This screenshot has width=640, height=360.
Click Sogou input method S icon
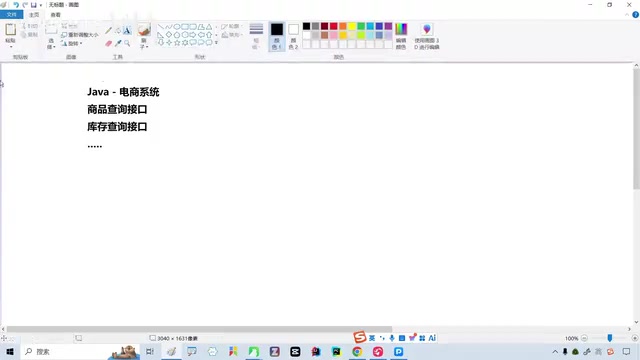pos(360,337)
